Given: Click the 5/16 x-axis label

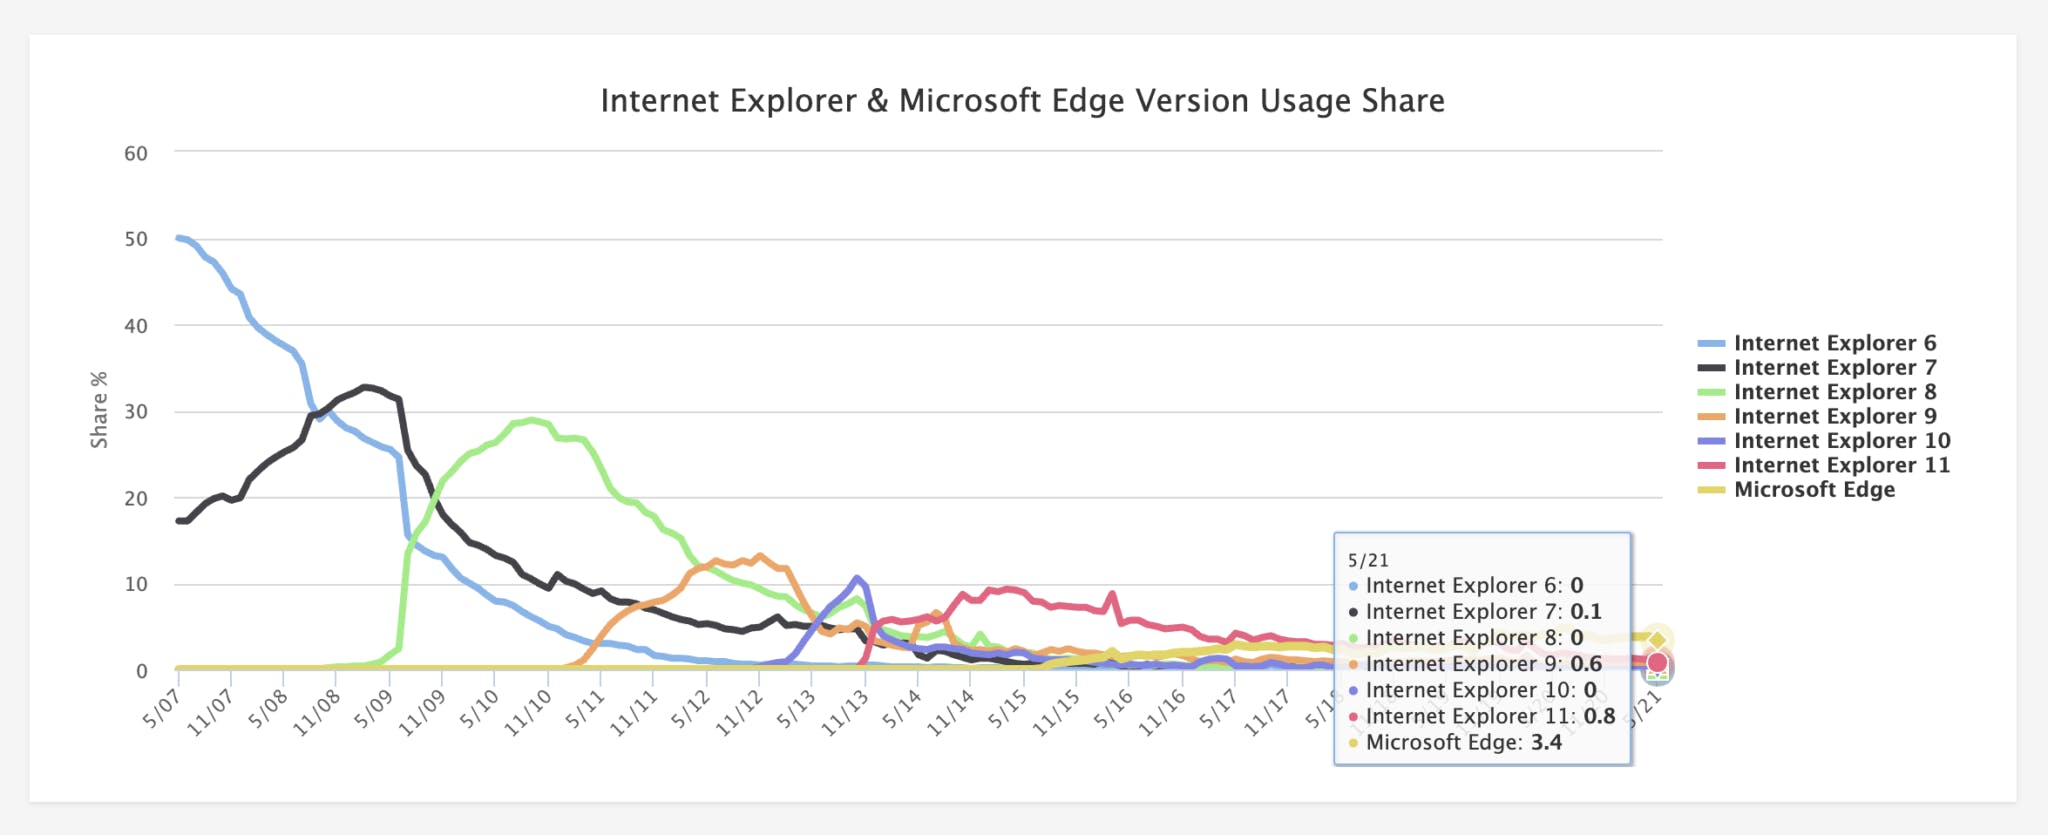Looking at the screenshot, I should [x=1112, y=708].
